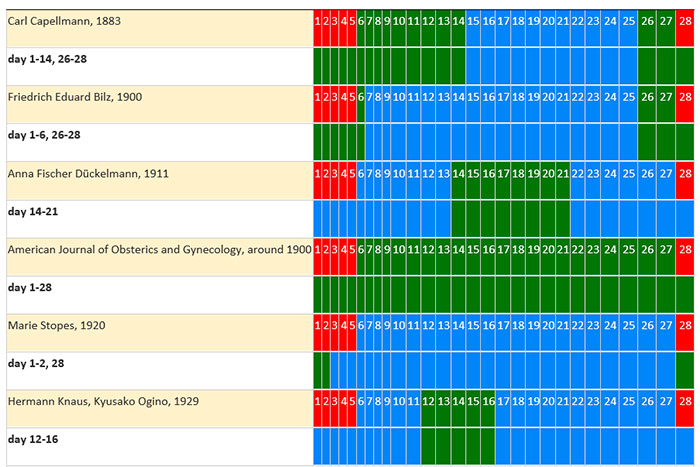700x467 pixels.
Task: Click red day 28 in Carl Capellmann row
Action: click(x=685, y=21)
